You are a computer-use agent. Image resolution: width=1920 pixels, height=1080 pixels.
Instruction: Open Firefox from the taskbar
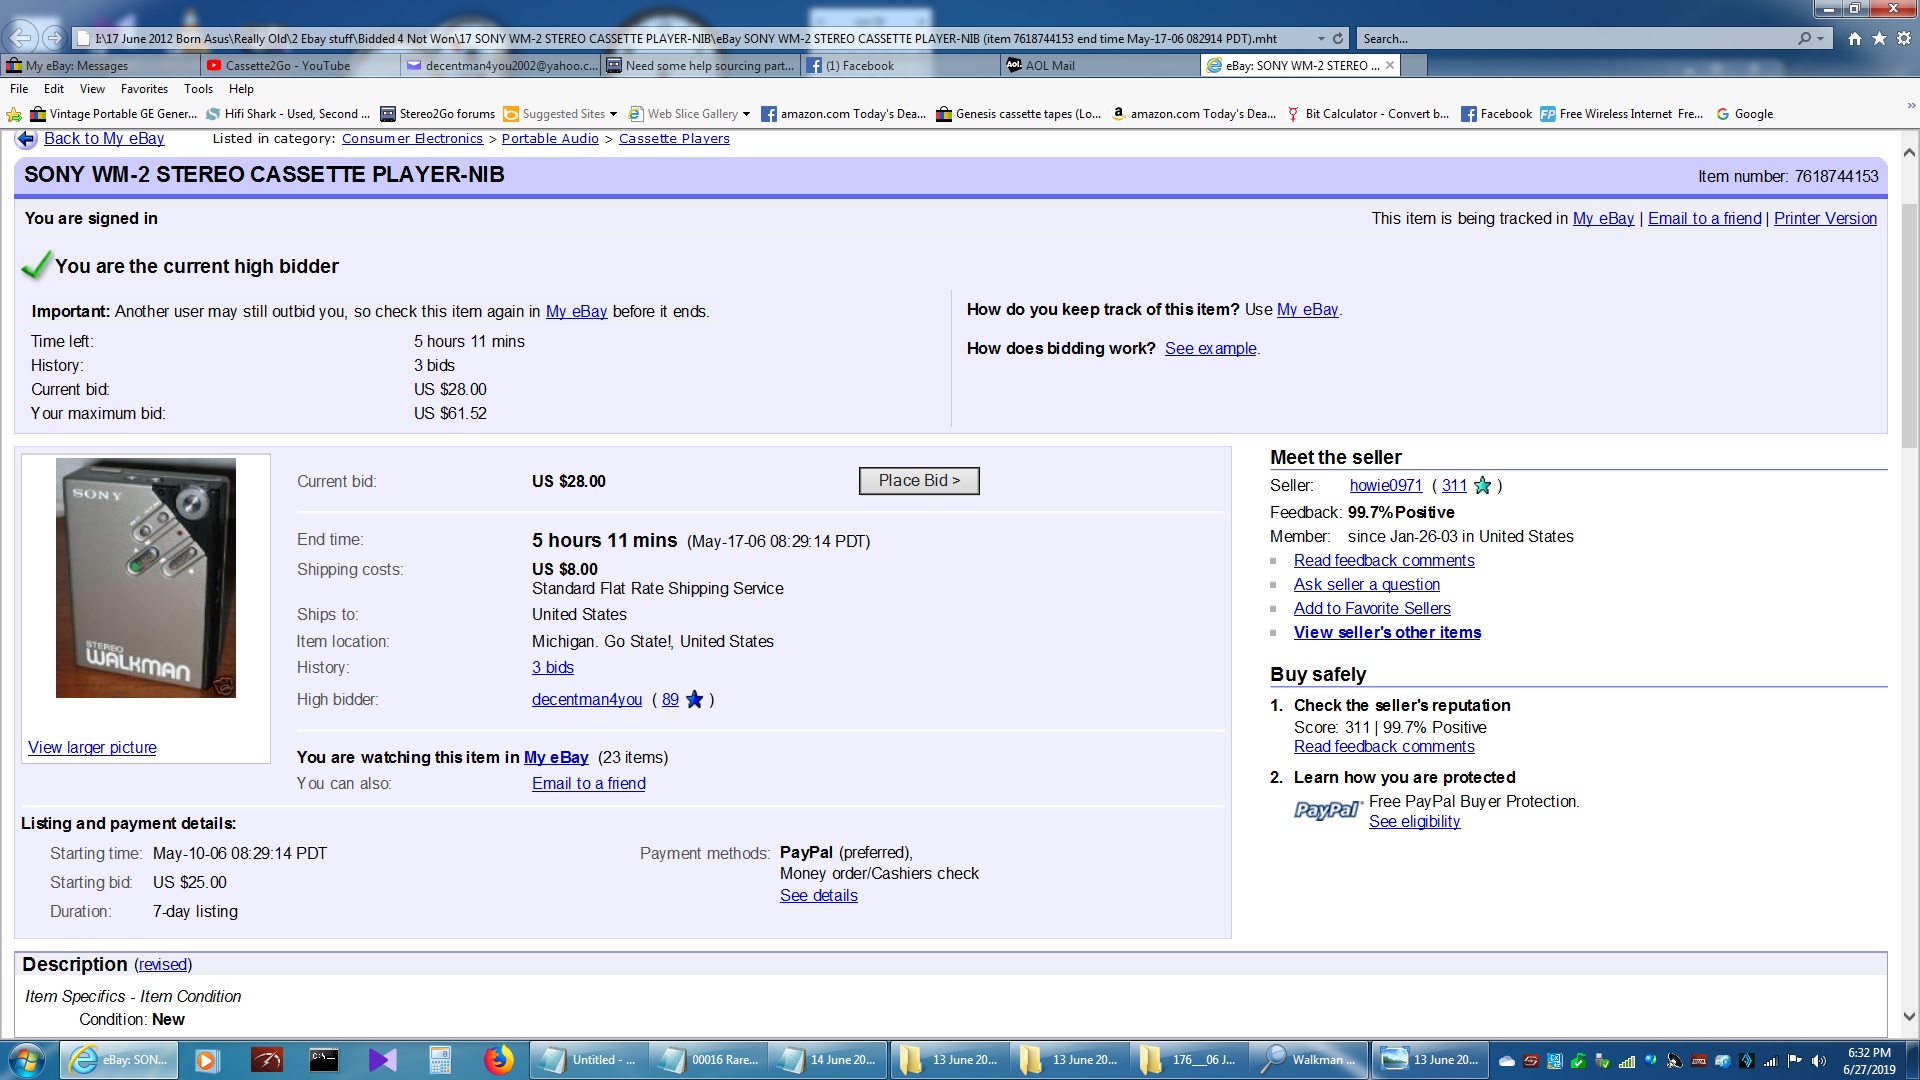click(498, 1059)
